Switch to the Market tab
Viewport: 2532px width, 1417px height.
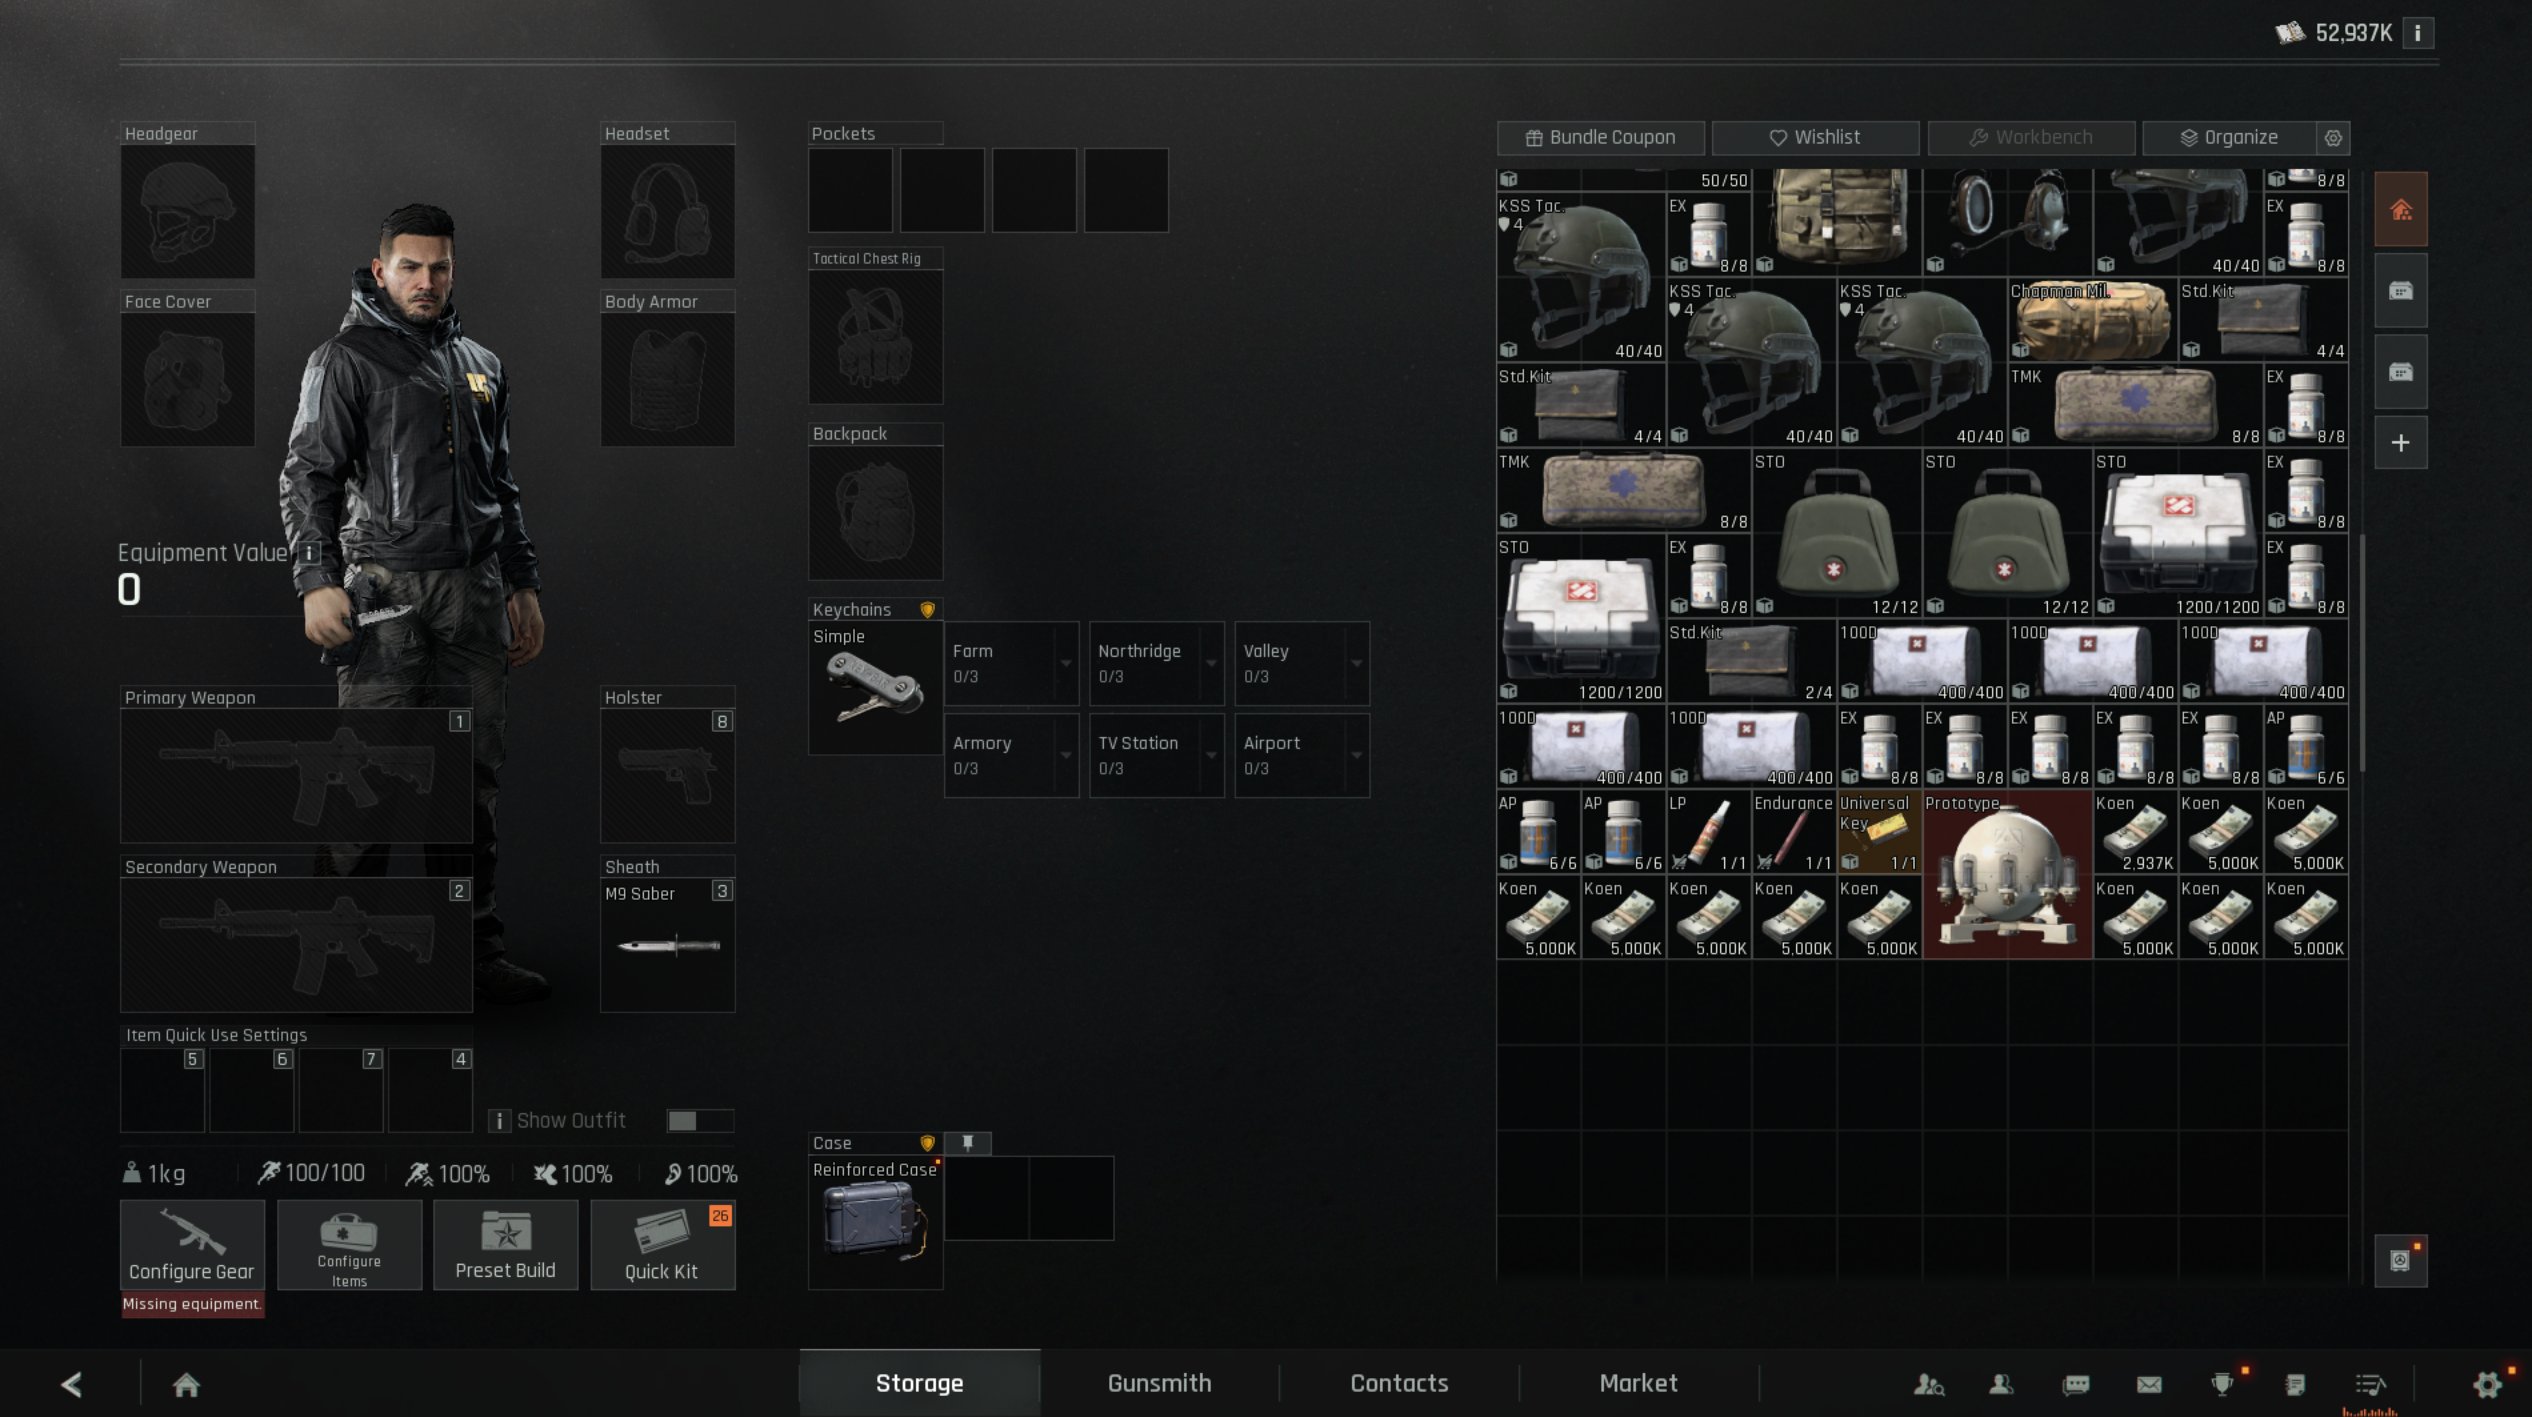point(1638,1383)
